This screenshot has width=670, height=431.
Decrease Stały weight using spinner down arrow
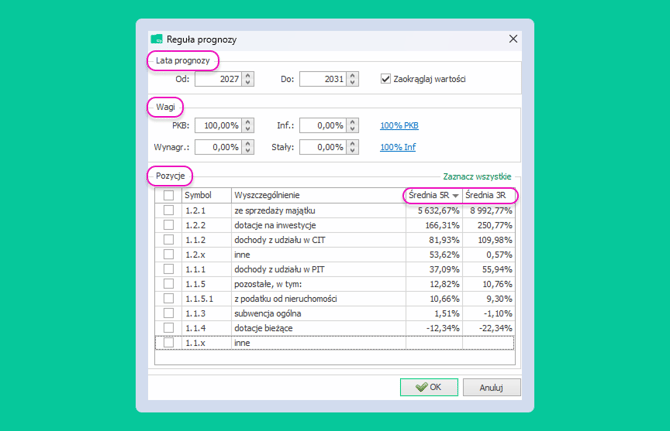point(352,151)
